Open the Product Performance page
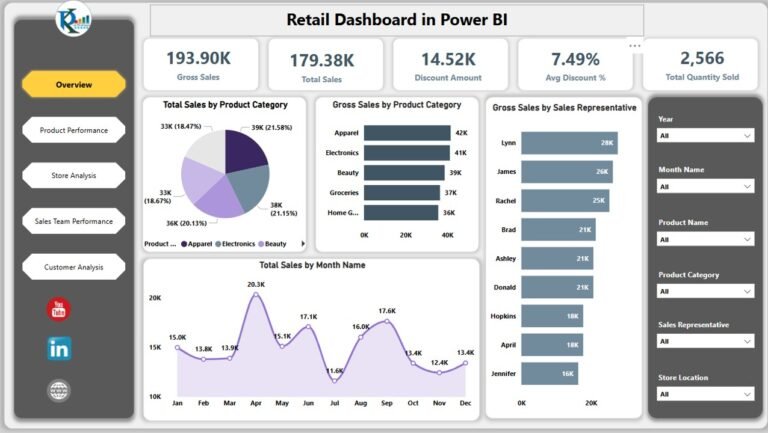This screenshot has height=433, width=768. 74,130
